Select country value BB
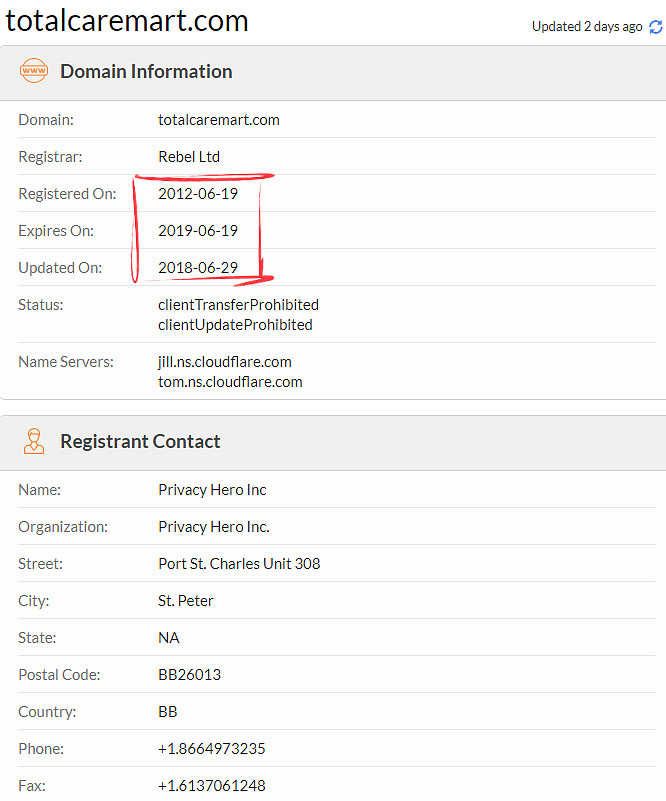The image size is (666, 801). point(168,712)
